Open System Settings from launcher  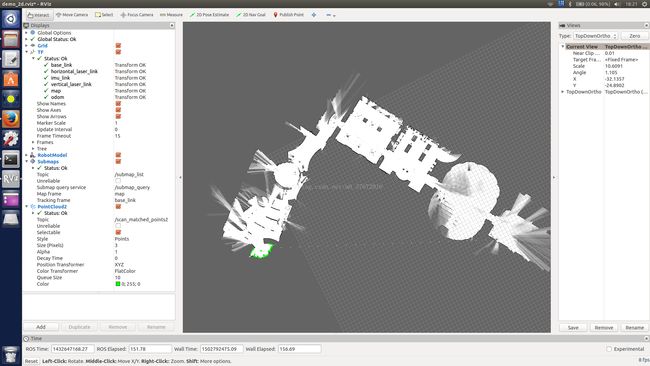coord(11,139)
